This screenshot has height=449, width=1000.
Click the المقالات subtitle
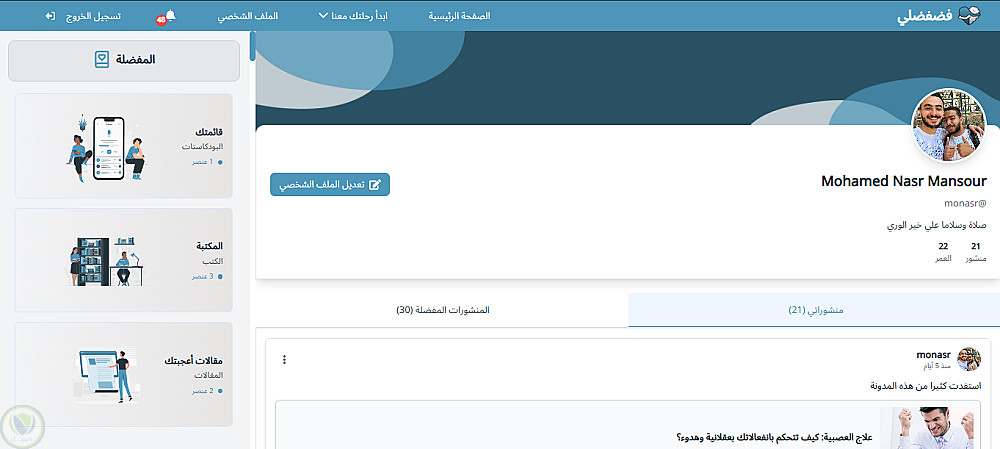click(208, 375)
